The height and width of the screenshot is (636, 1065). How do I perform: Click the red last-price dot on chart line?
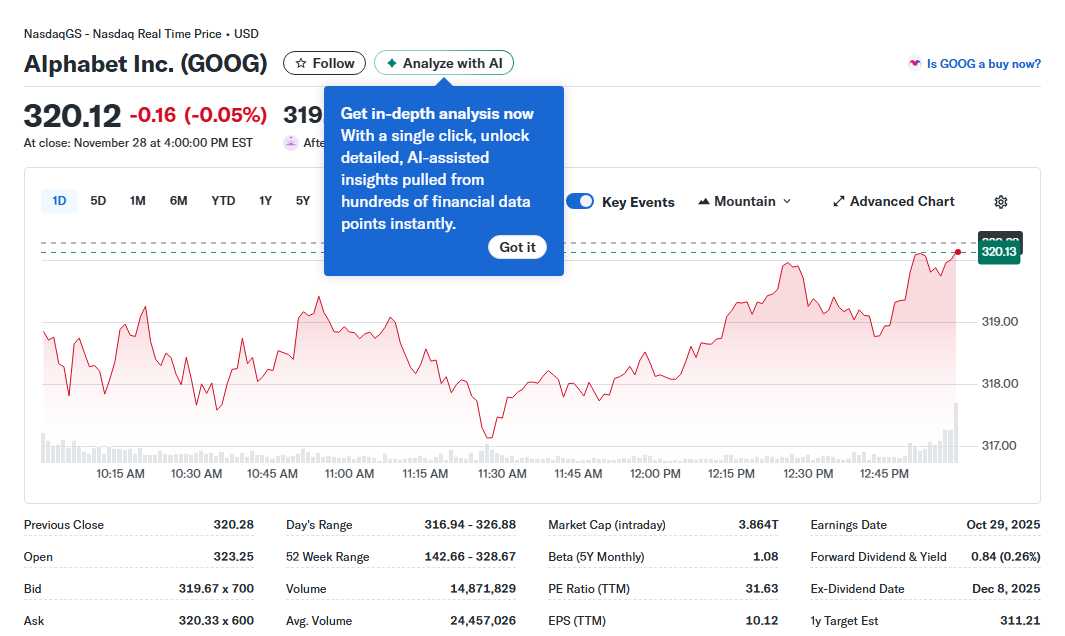click(x=958, y=252)
